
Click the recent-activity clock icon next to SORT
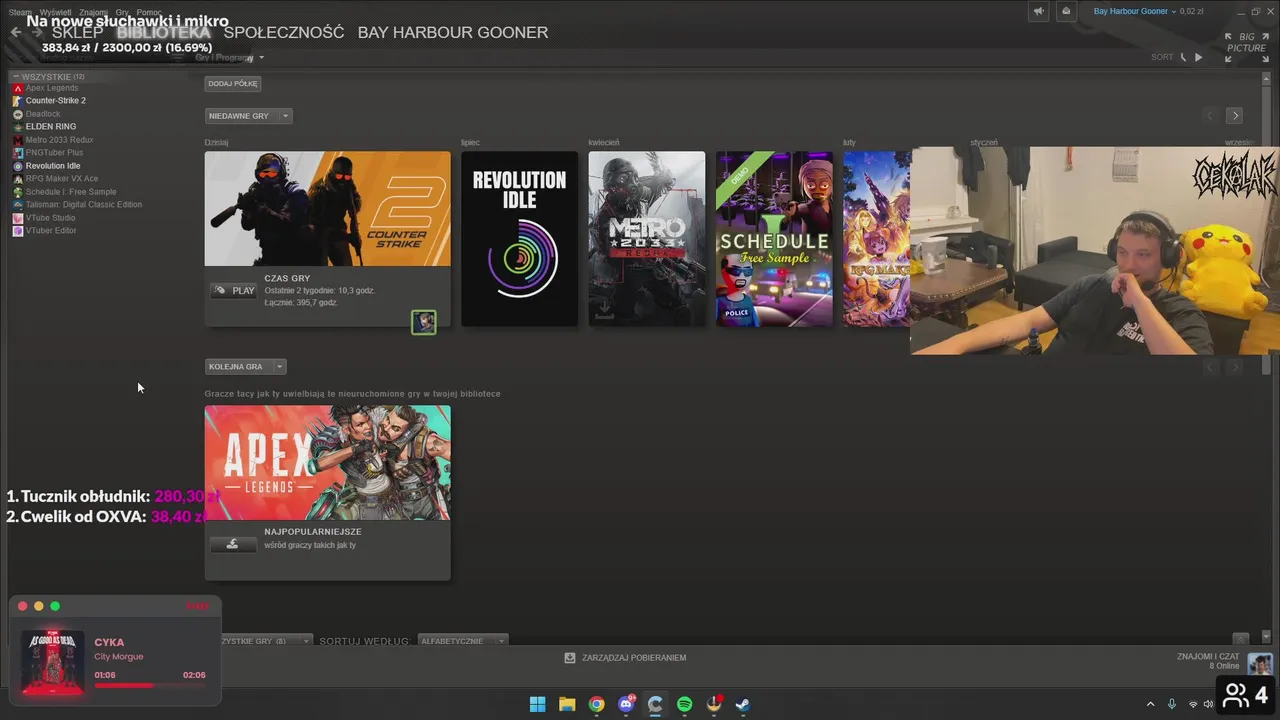[1183, 58]
